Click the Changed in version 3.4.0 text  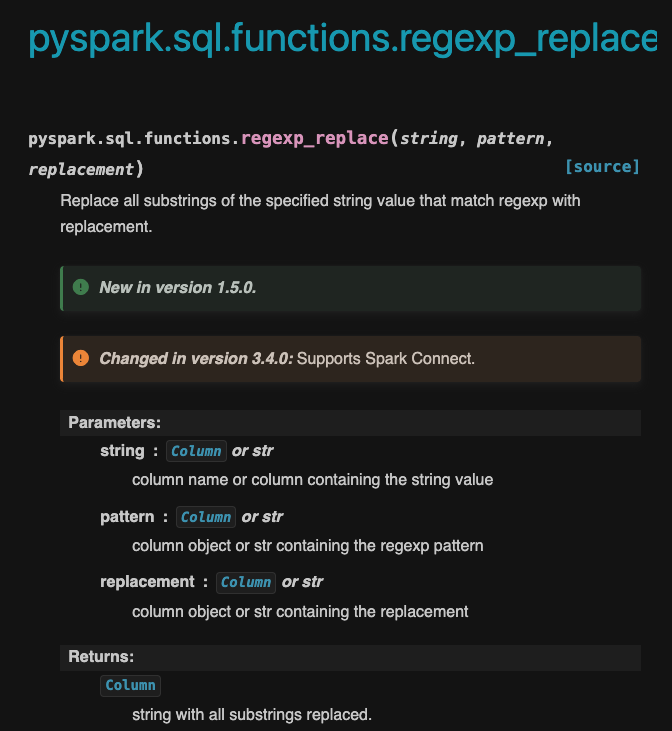click(x=196, y=358)
